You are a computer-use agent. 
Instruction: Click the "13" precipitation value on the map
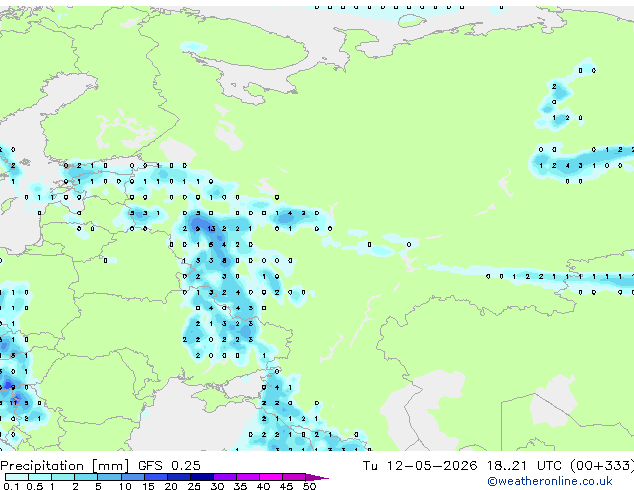[x=211, y=229]
